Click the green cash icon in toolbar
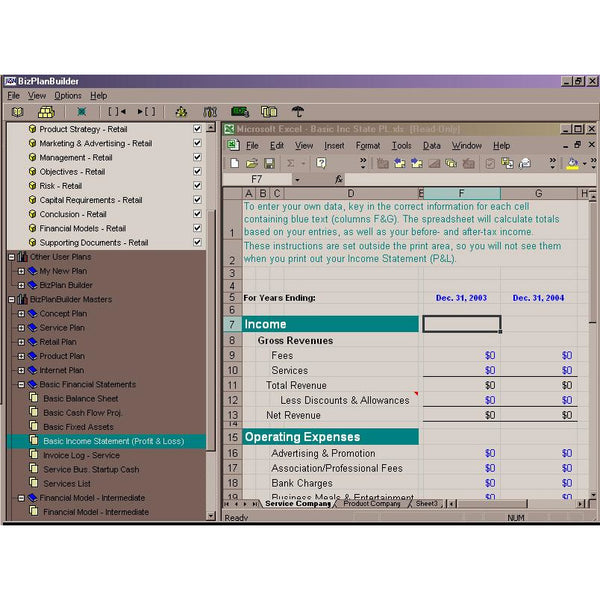Screen dimensions: 600x600 (x=240, y=112)
